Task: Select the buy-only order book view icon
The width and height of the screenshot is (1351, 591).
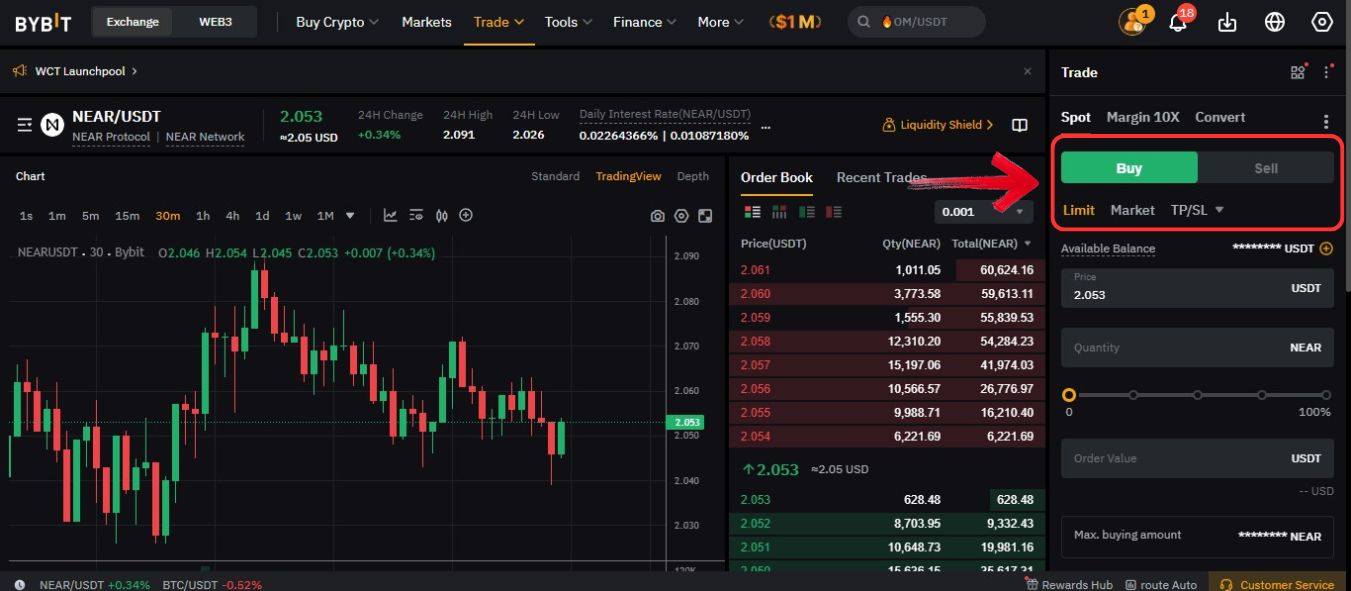Action: coord(806,212)
